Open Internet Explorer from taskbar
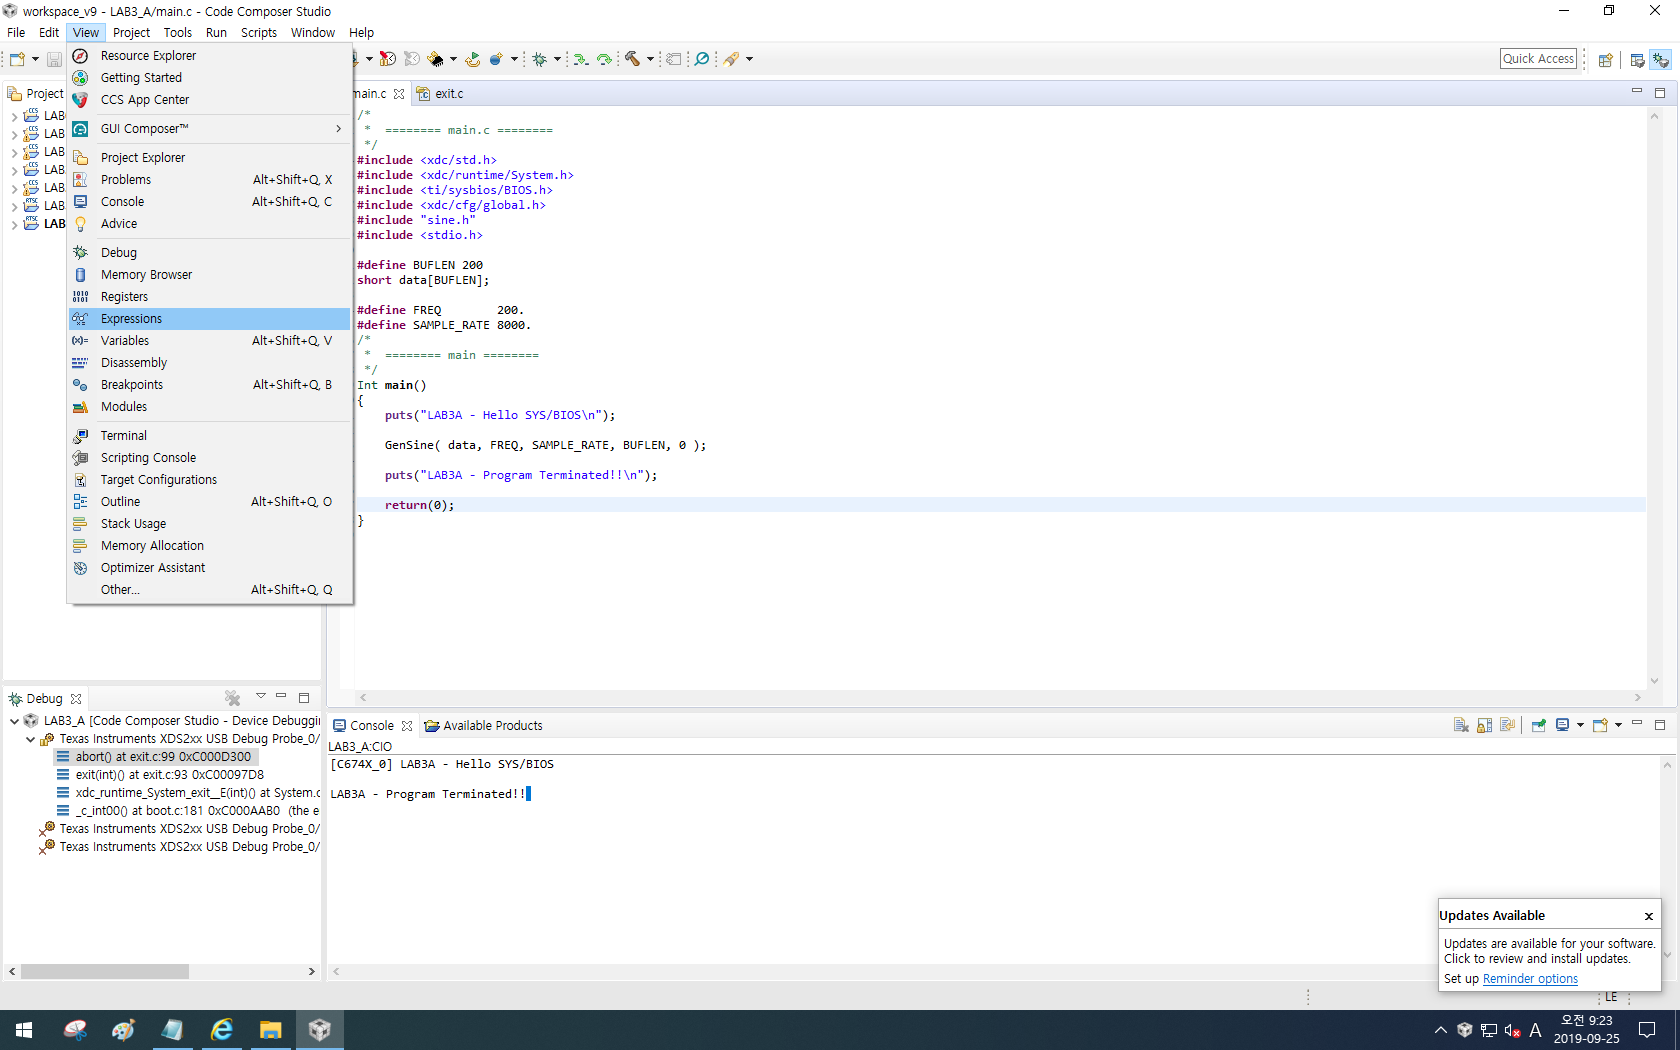Screen dimensions: 1680x1050 tap(221, 1030)
